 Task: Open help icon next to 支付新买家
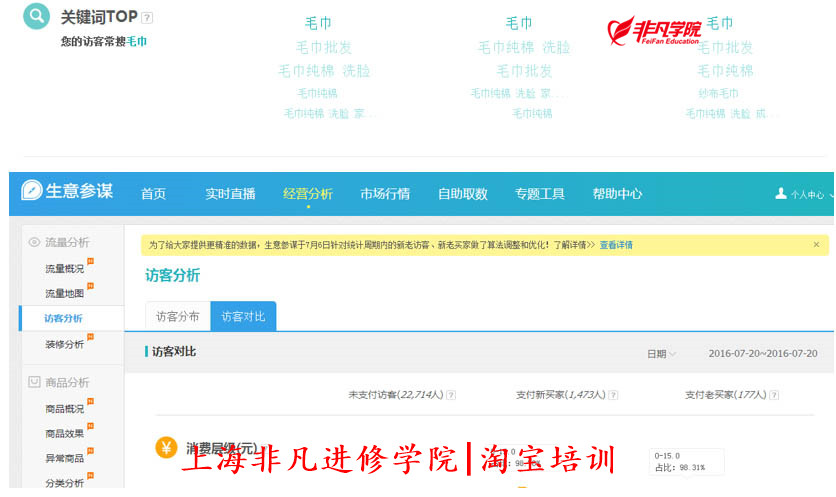(613, 395)
